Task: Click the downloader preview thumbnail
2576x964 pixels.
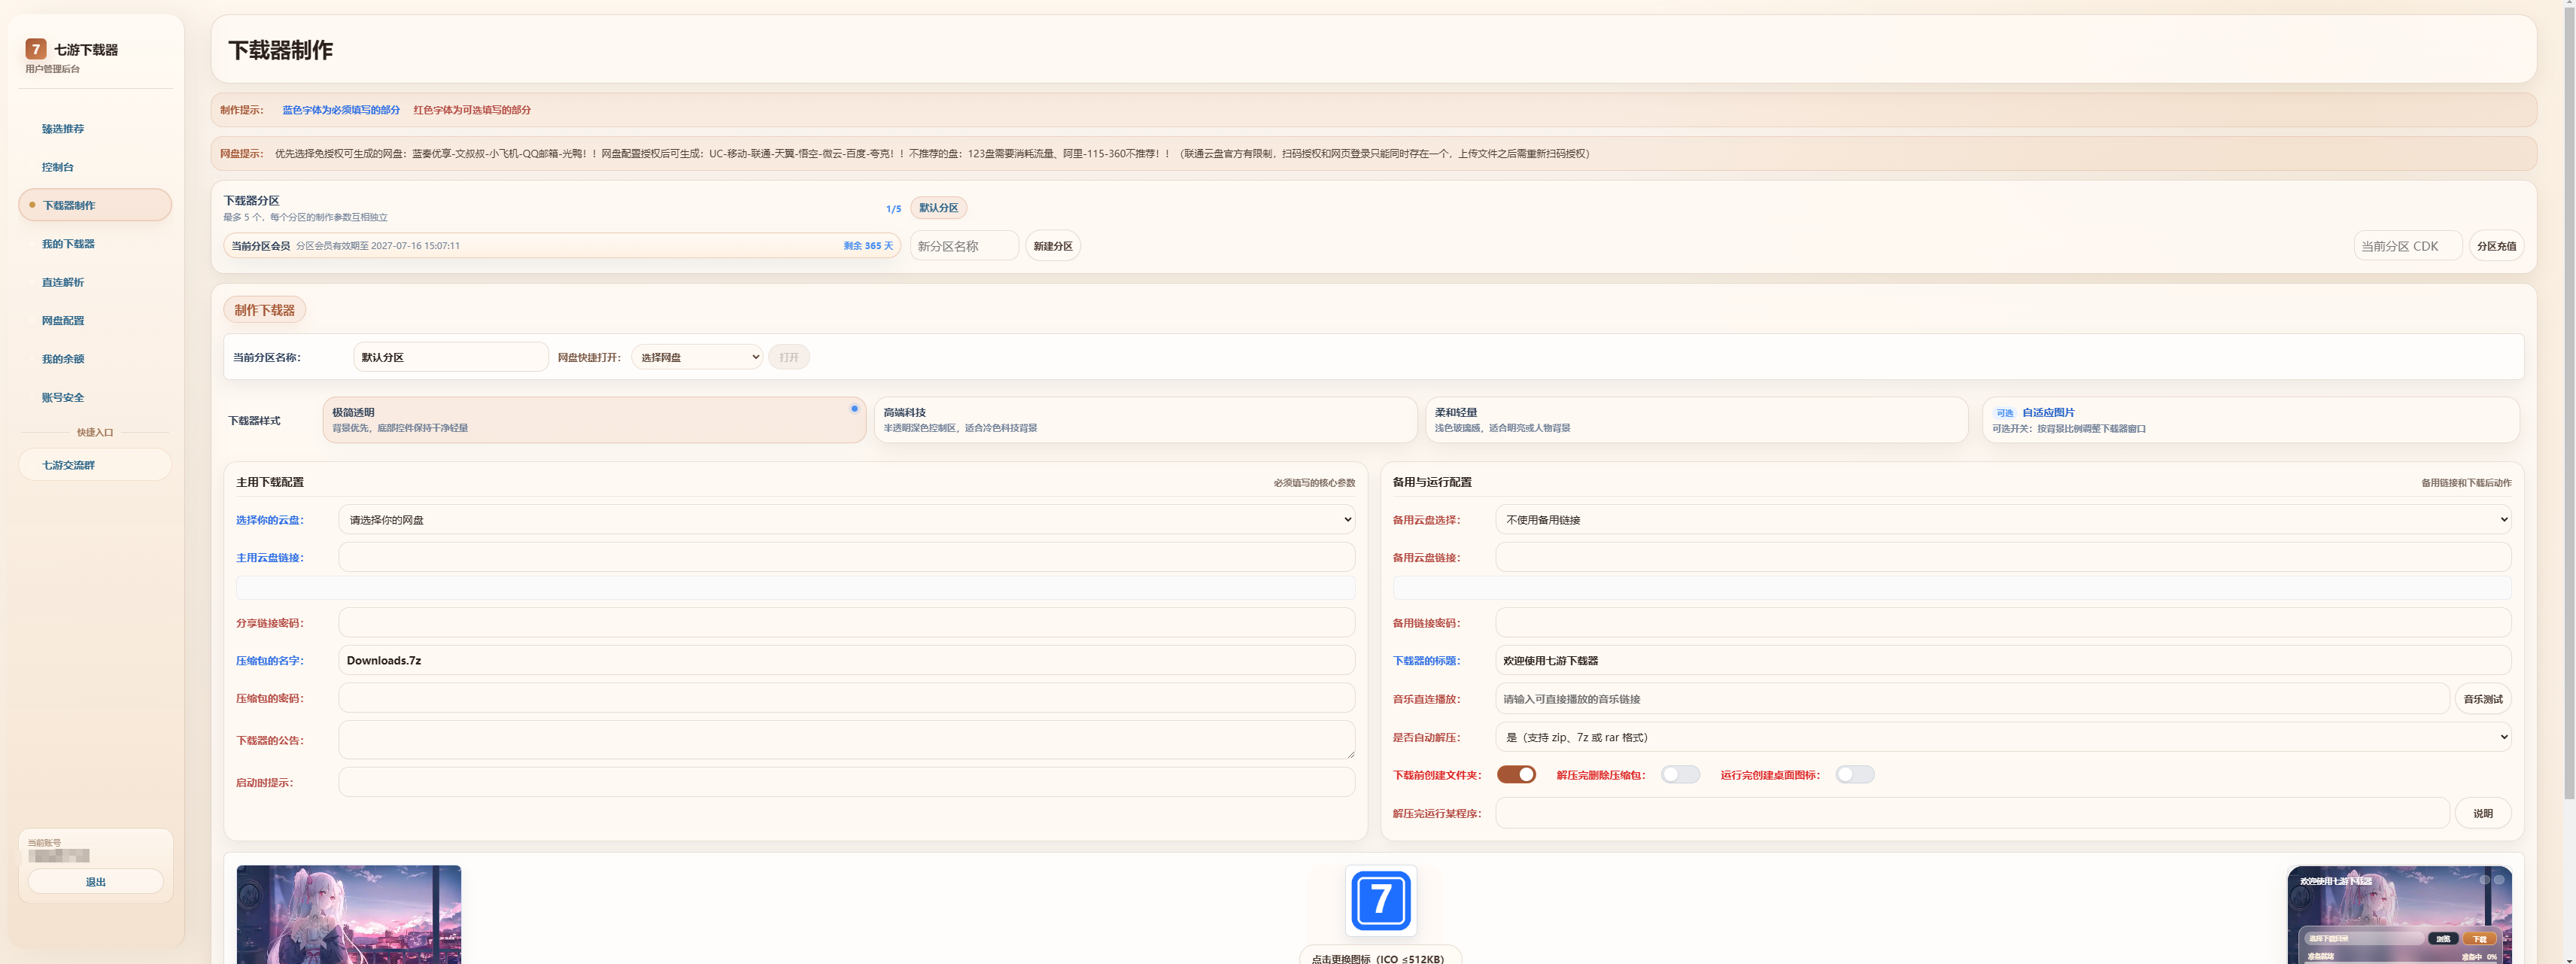Action: click(2399, 915)
